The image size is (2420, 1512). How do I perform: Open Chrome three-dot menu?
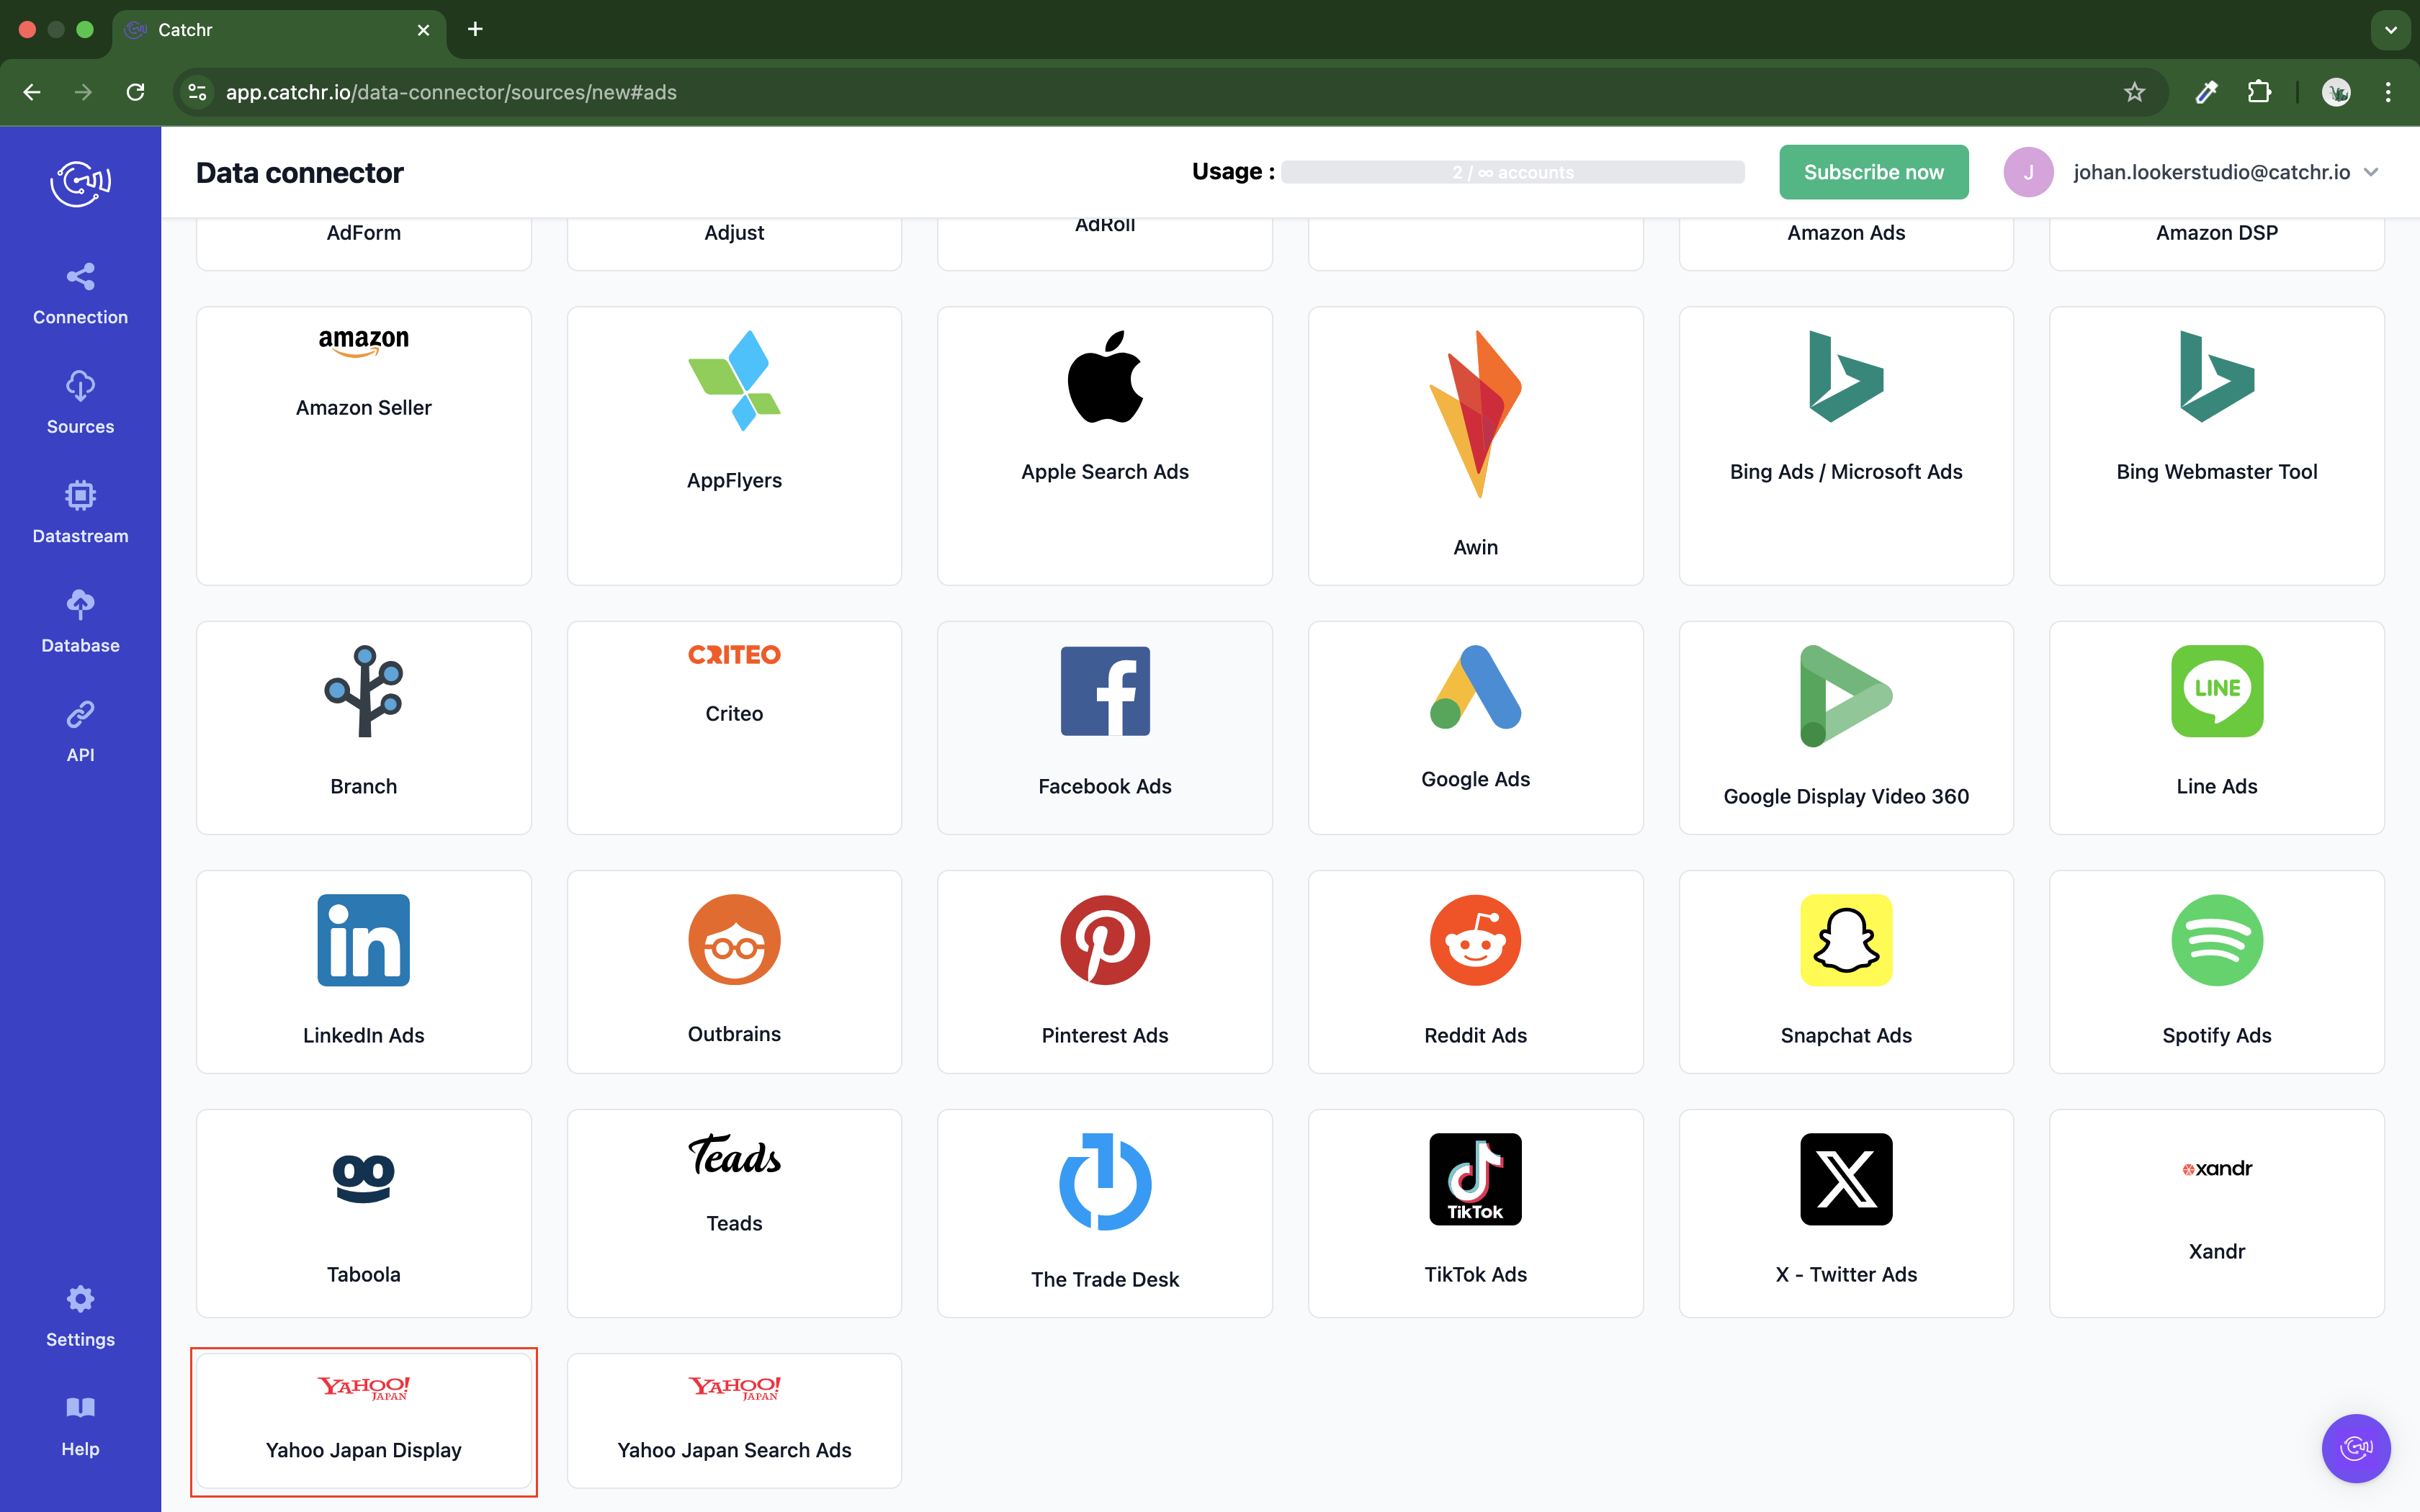(2388, 92)
